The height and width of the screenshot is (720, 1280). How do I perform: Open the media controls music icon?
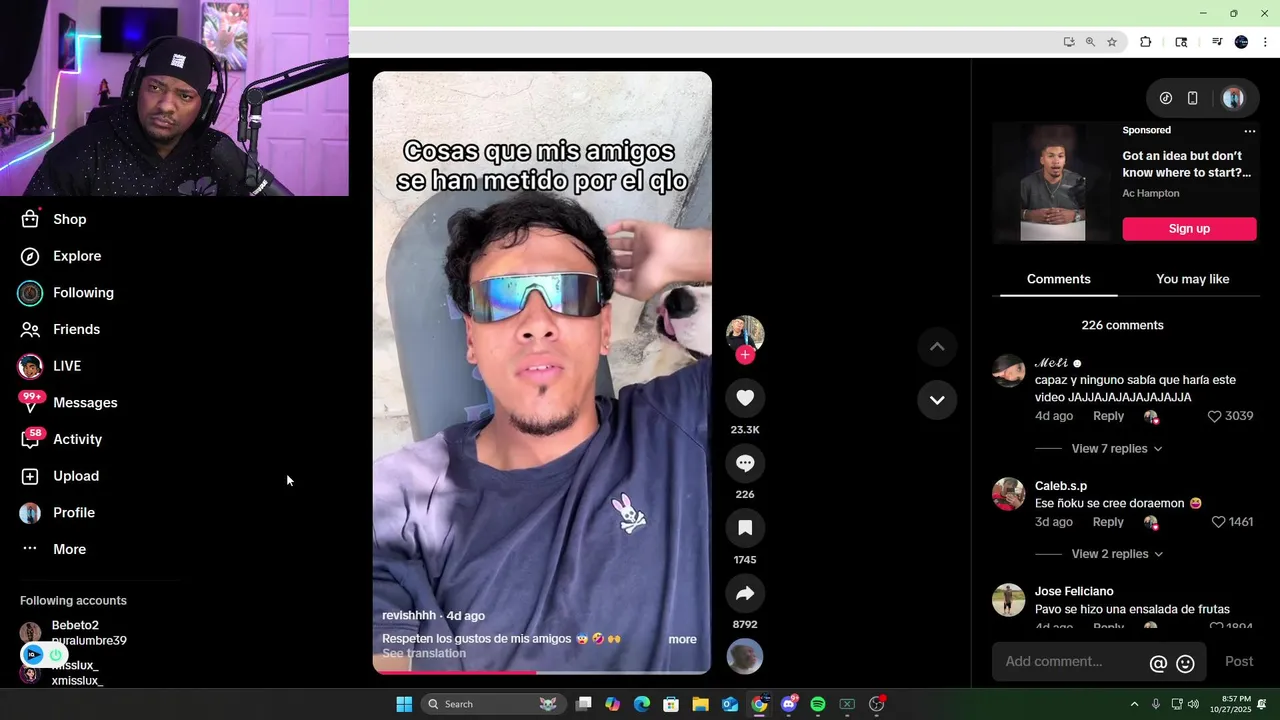[1217, 42]
